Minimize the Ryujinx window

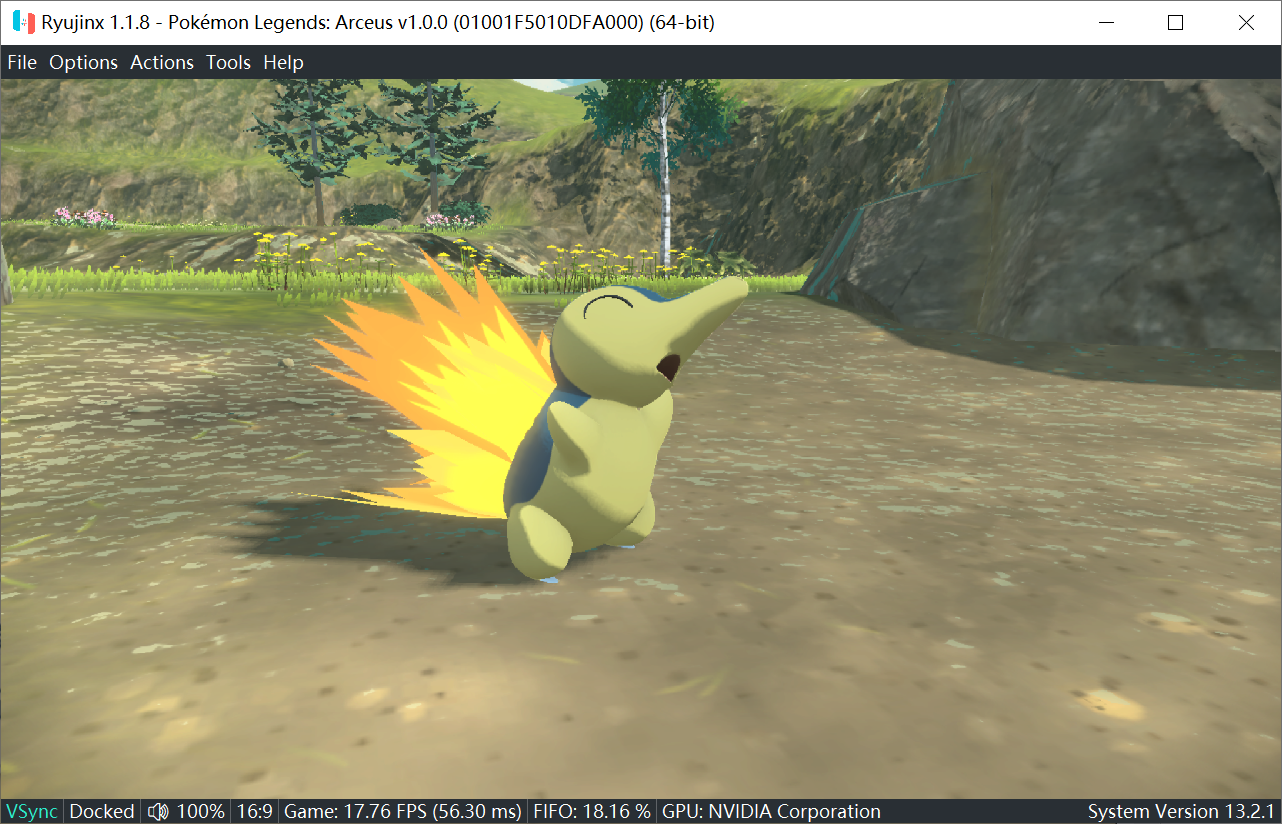[1106, 22]
